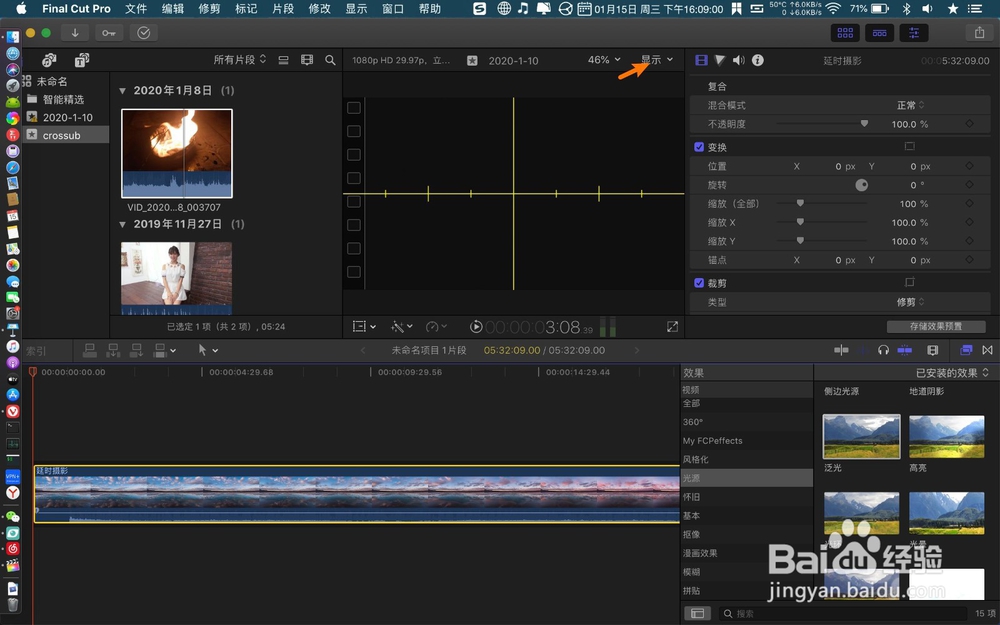Open the 显示 dropdown in the viewer

[650, 59]
